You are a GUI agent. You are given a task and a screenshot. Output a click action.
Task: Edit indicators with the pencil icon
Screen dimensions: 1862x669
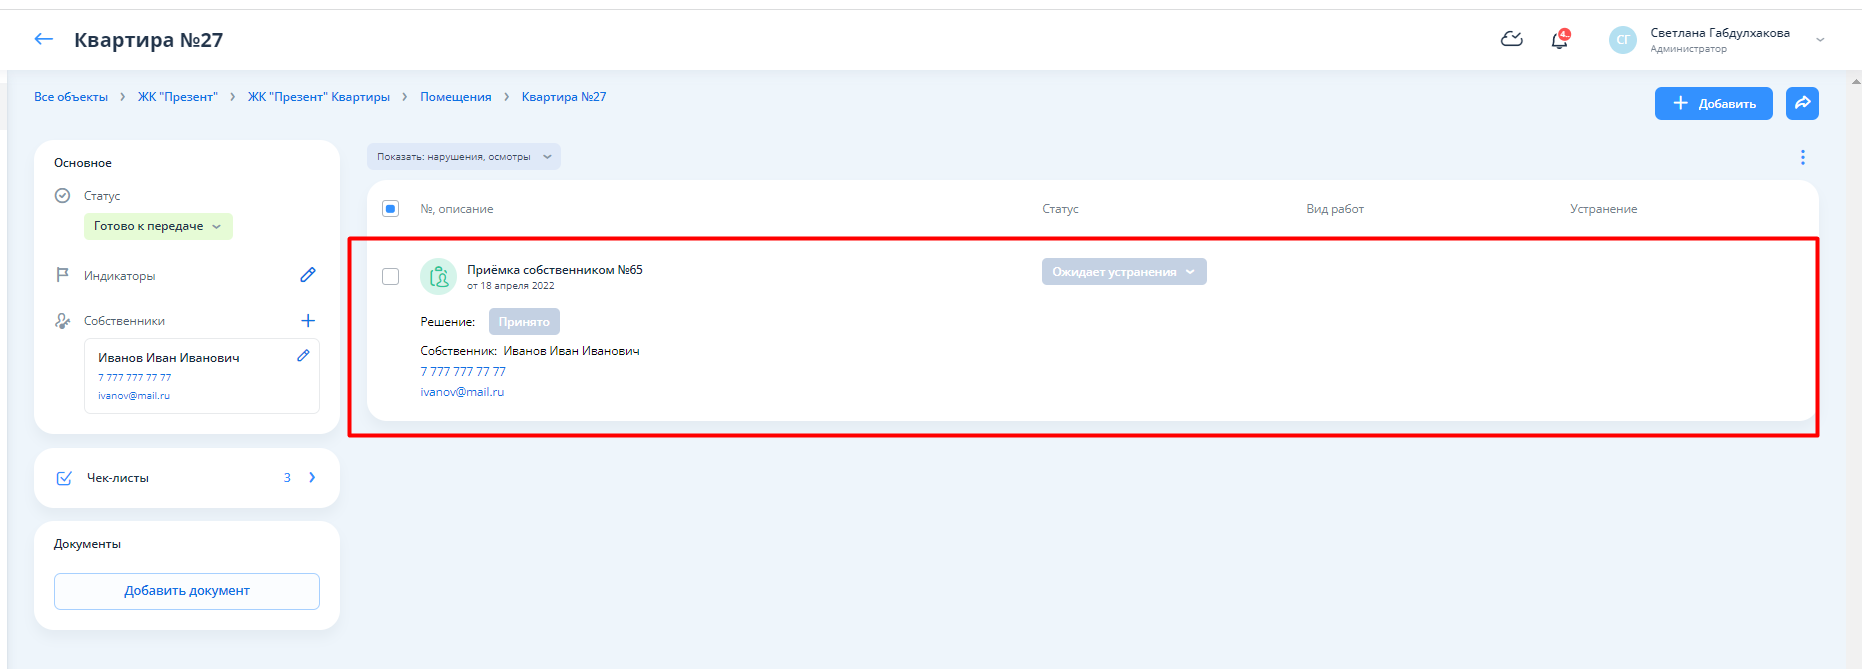[308, 275]
